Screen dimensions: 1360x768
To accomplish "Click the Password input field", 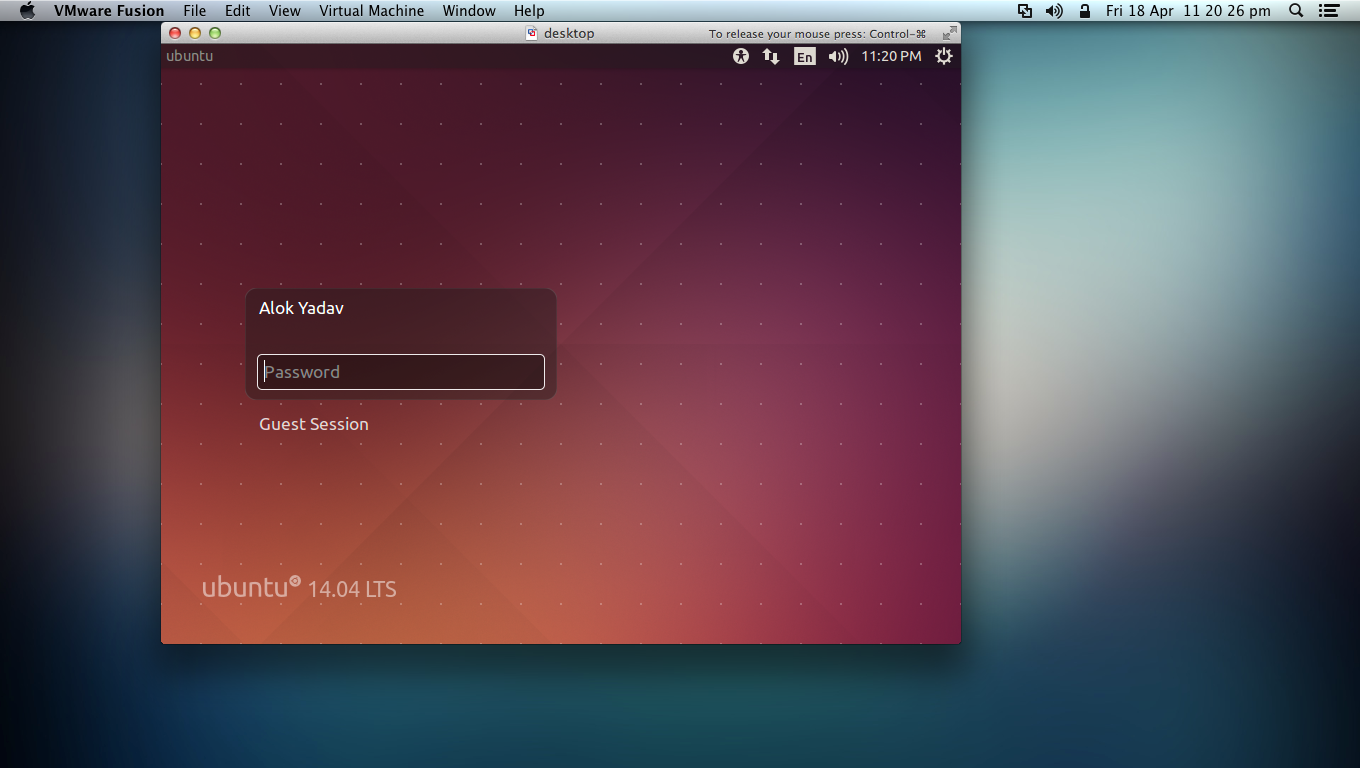I will pyautogui.click(x=400, y=372).
